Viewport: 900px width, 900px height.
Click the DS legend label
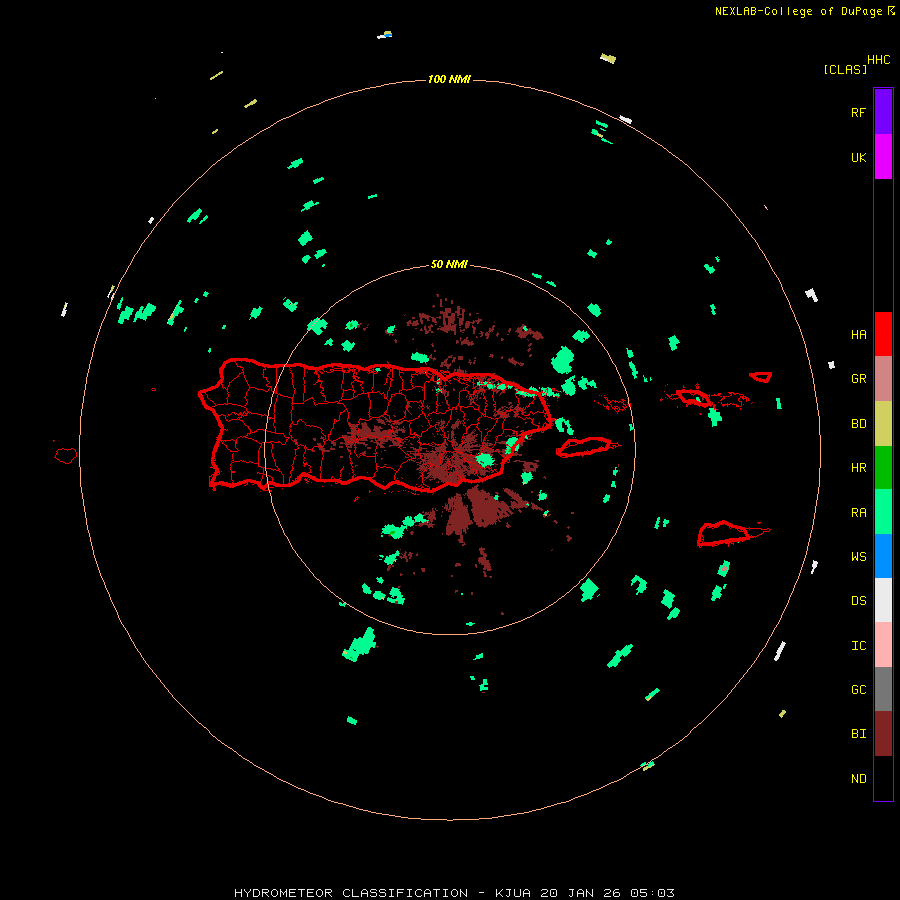[x=858, y=600]
